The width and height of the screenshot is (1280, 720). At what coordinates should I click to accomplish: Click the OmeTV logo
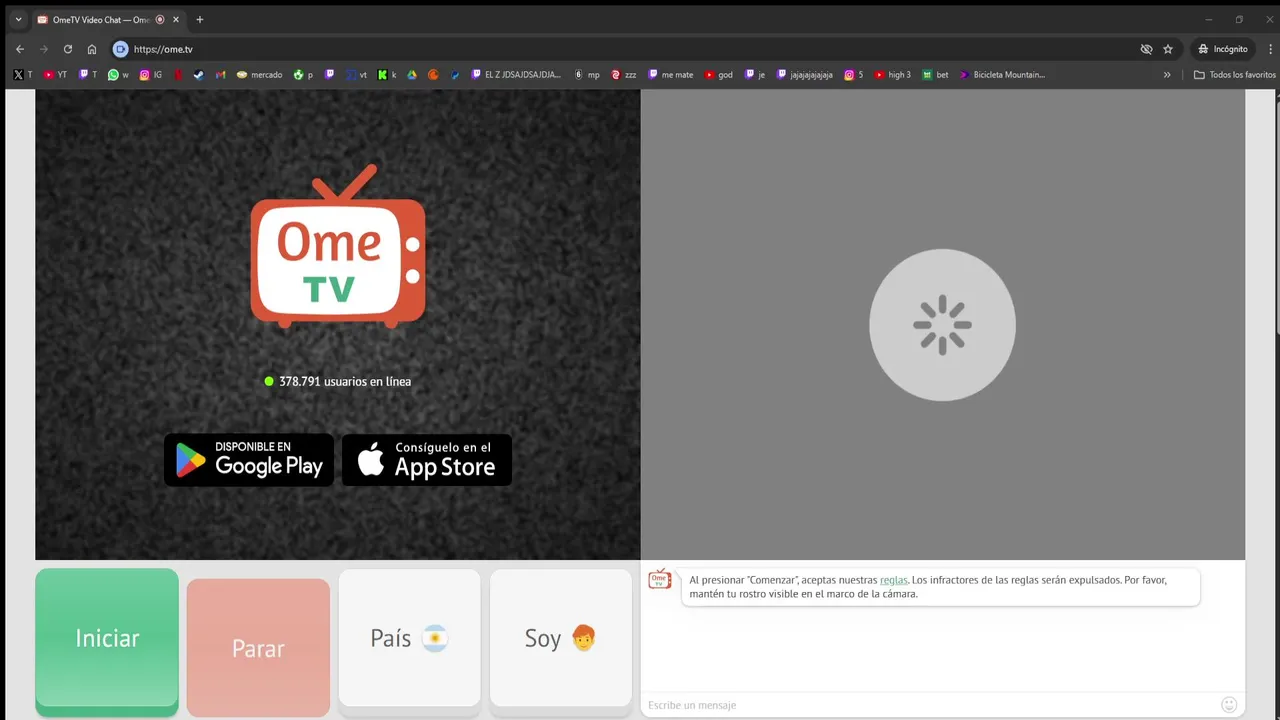point(338,246)
